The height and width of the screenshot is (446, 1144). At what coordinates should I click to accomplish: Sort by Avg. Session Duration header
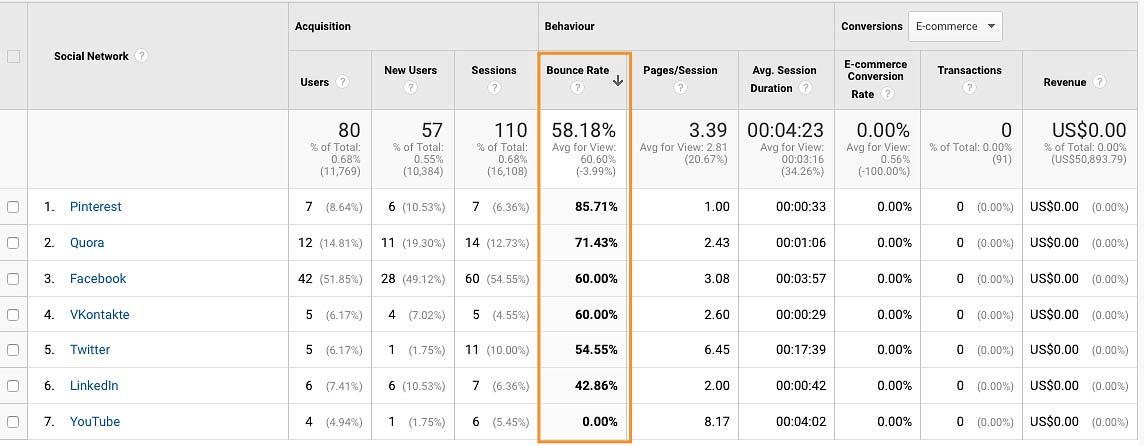785,79
